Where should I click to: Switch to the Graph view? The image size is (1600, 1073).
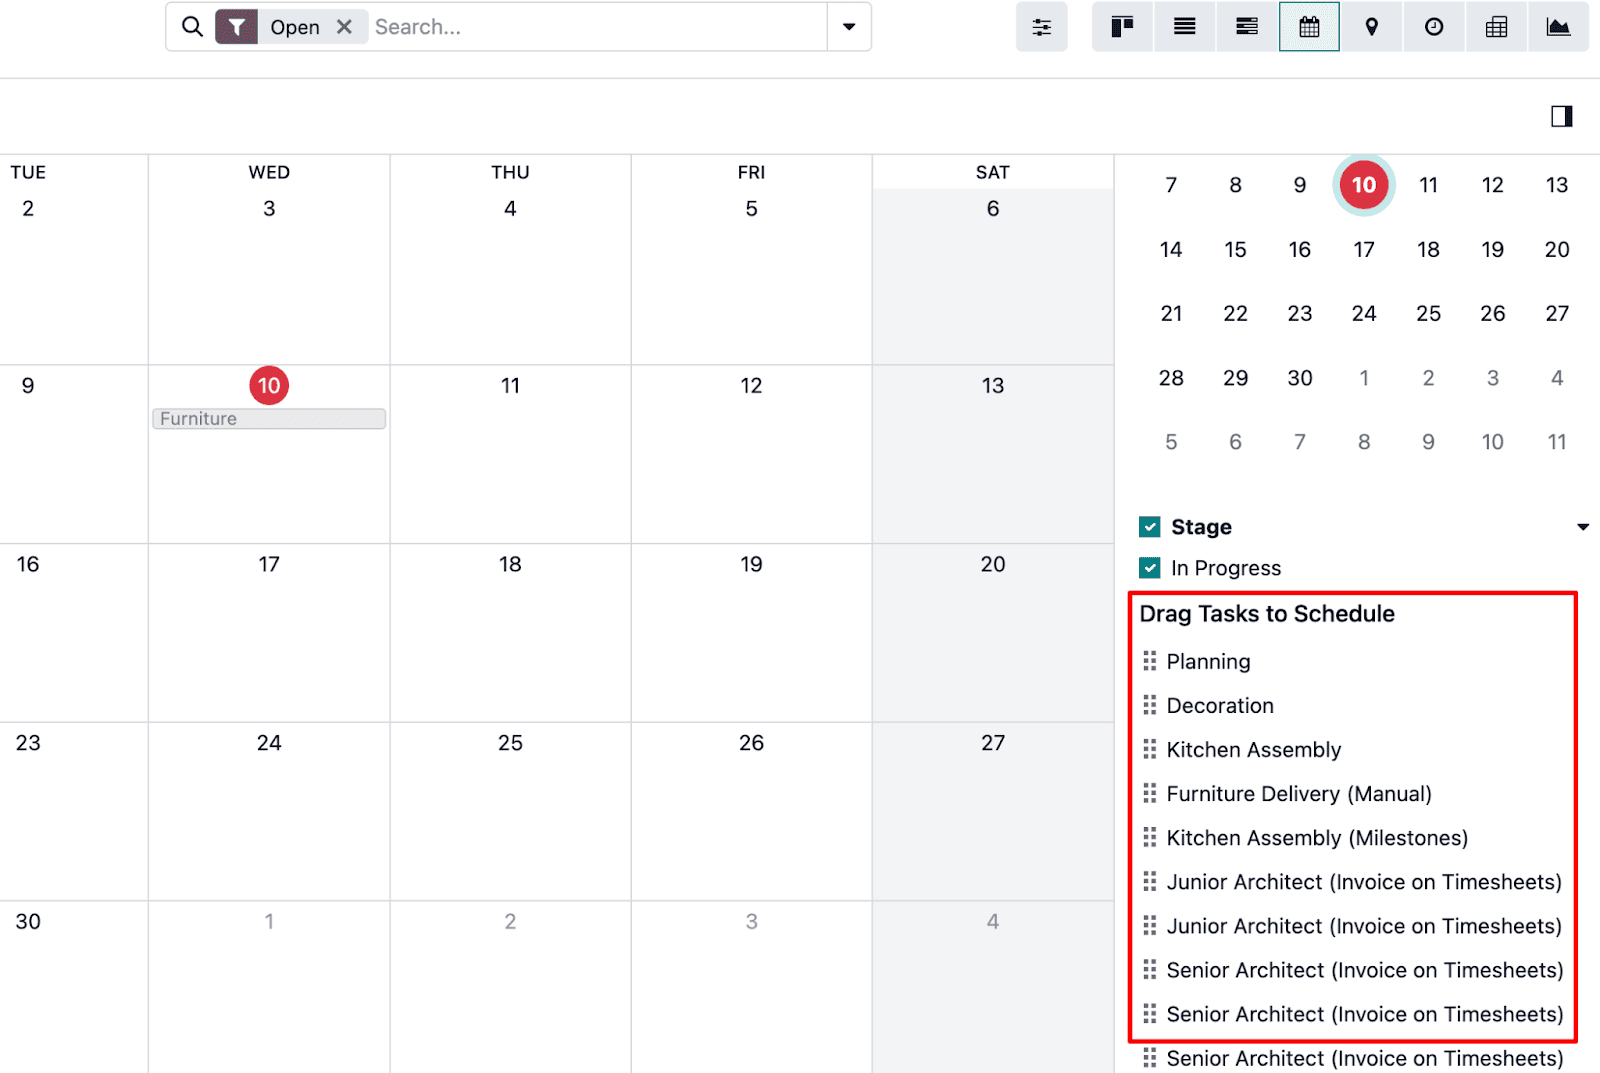coord(1557,27)
